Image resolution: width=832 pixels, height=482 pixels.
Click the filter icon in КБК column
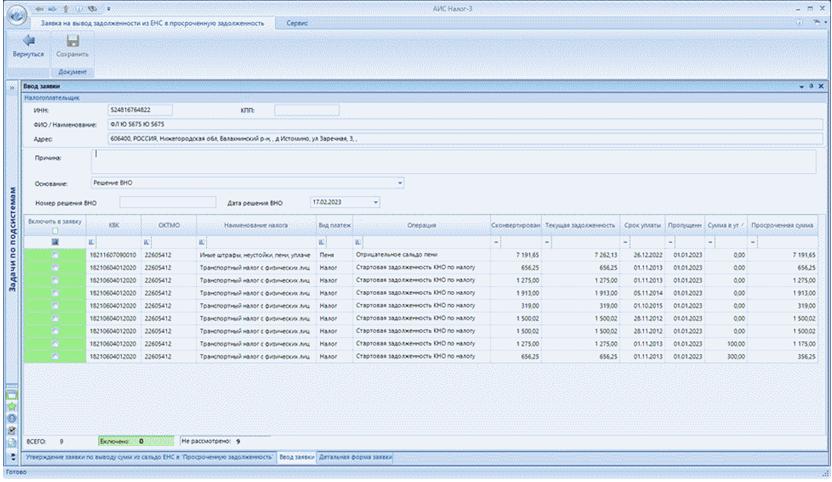[92, 242]
